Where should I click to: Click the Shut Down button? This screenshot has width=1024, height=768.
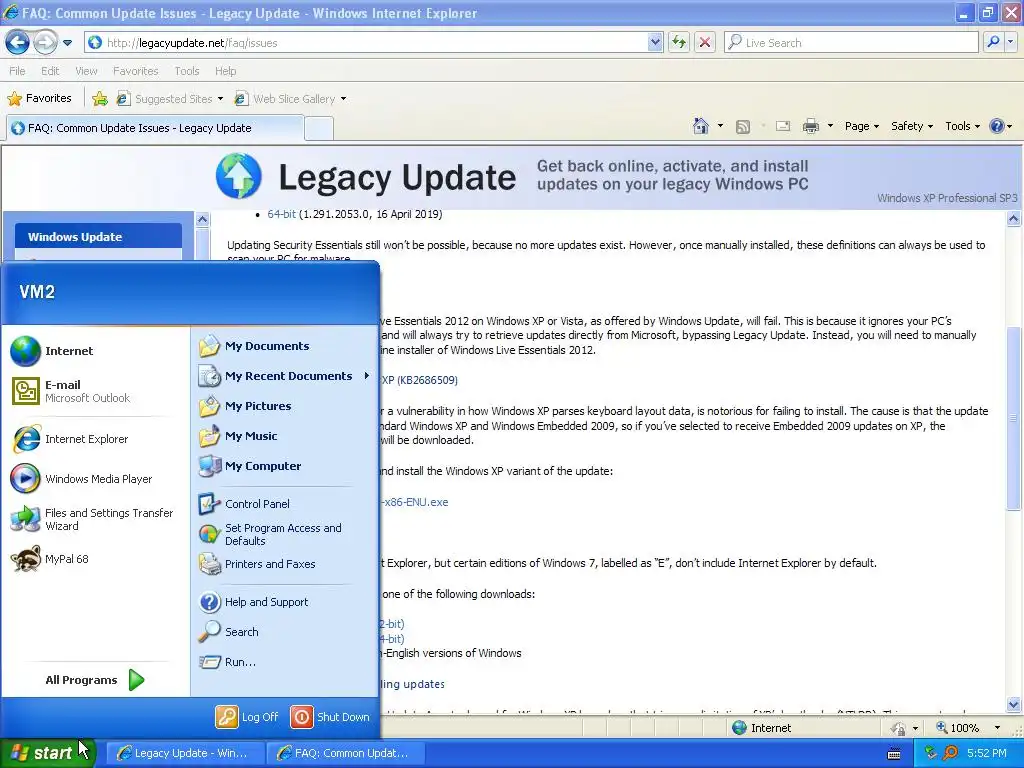tap(330, 717)
